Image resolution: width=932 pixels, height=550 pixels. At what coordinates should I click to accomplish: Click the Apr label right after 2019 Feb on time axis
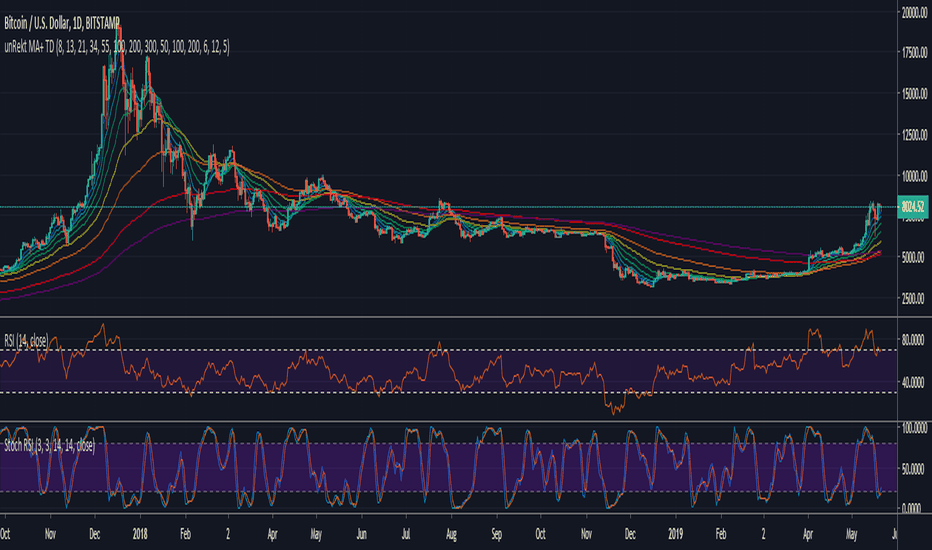[x=808, y=534]
